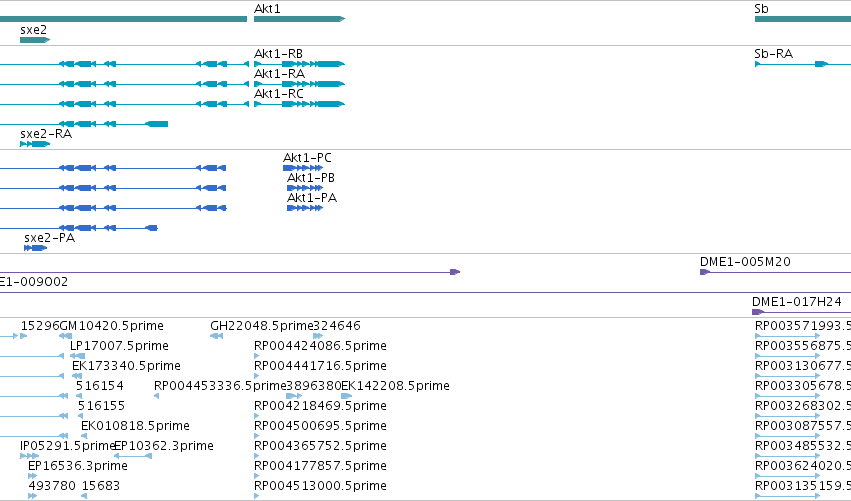Click the 493780 EST label

[52, 486]
